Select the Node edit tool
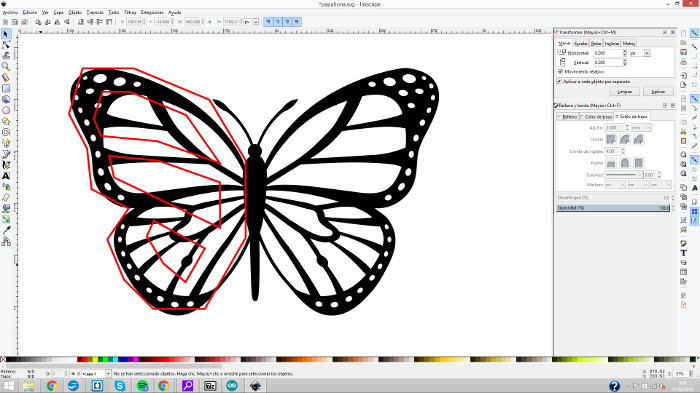This screenshot has height=393, width=700. pyautogui.click(x=6, y=45)
